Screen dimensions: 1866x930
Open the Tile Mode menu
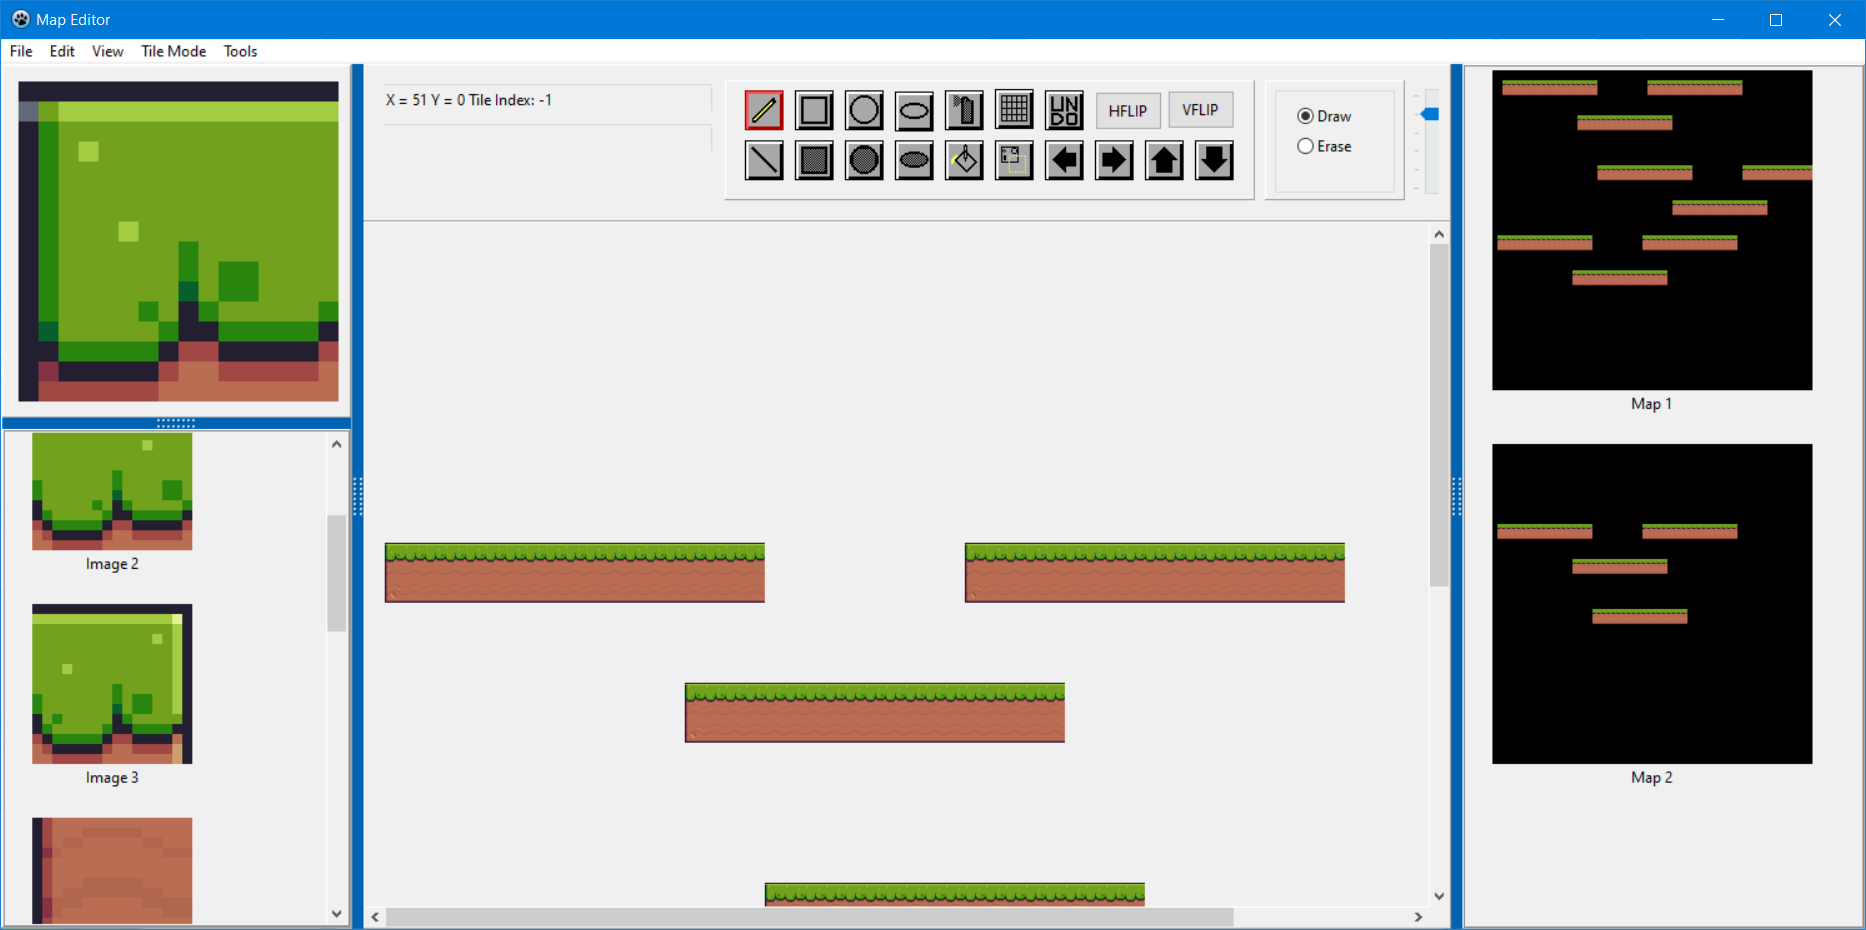[x=173, y=51]
